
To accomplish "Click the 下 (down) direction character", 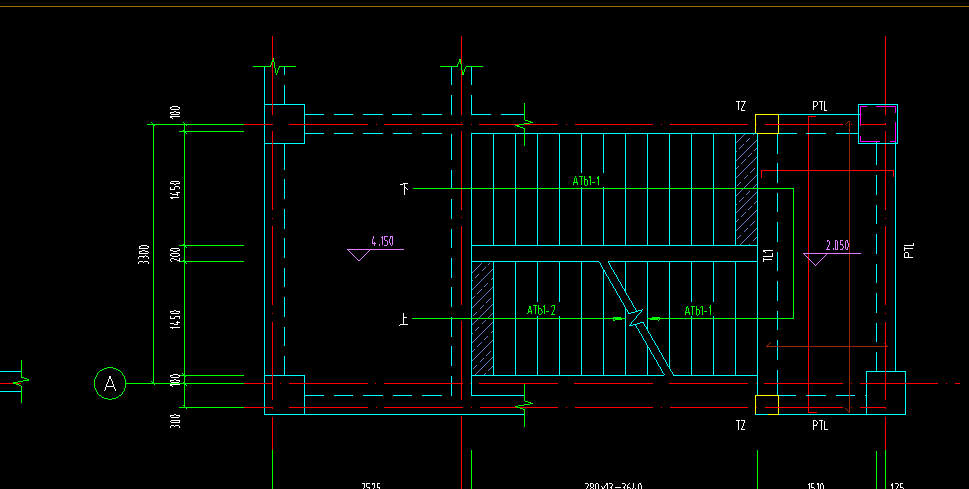I will tap(405, 188).
